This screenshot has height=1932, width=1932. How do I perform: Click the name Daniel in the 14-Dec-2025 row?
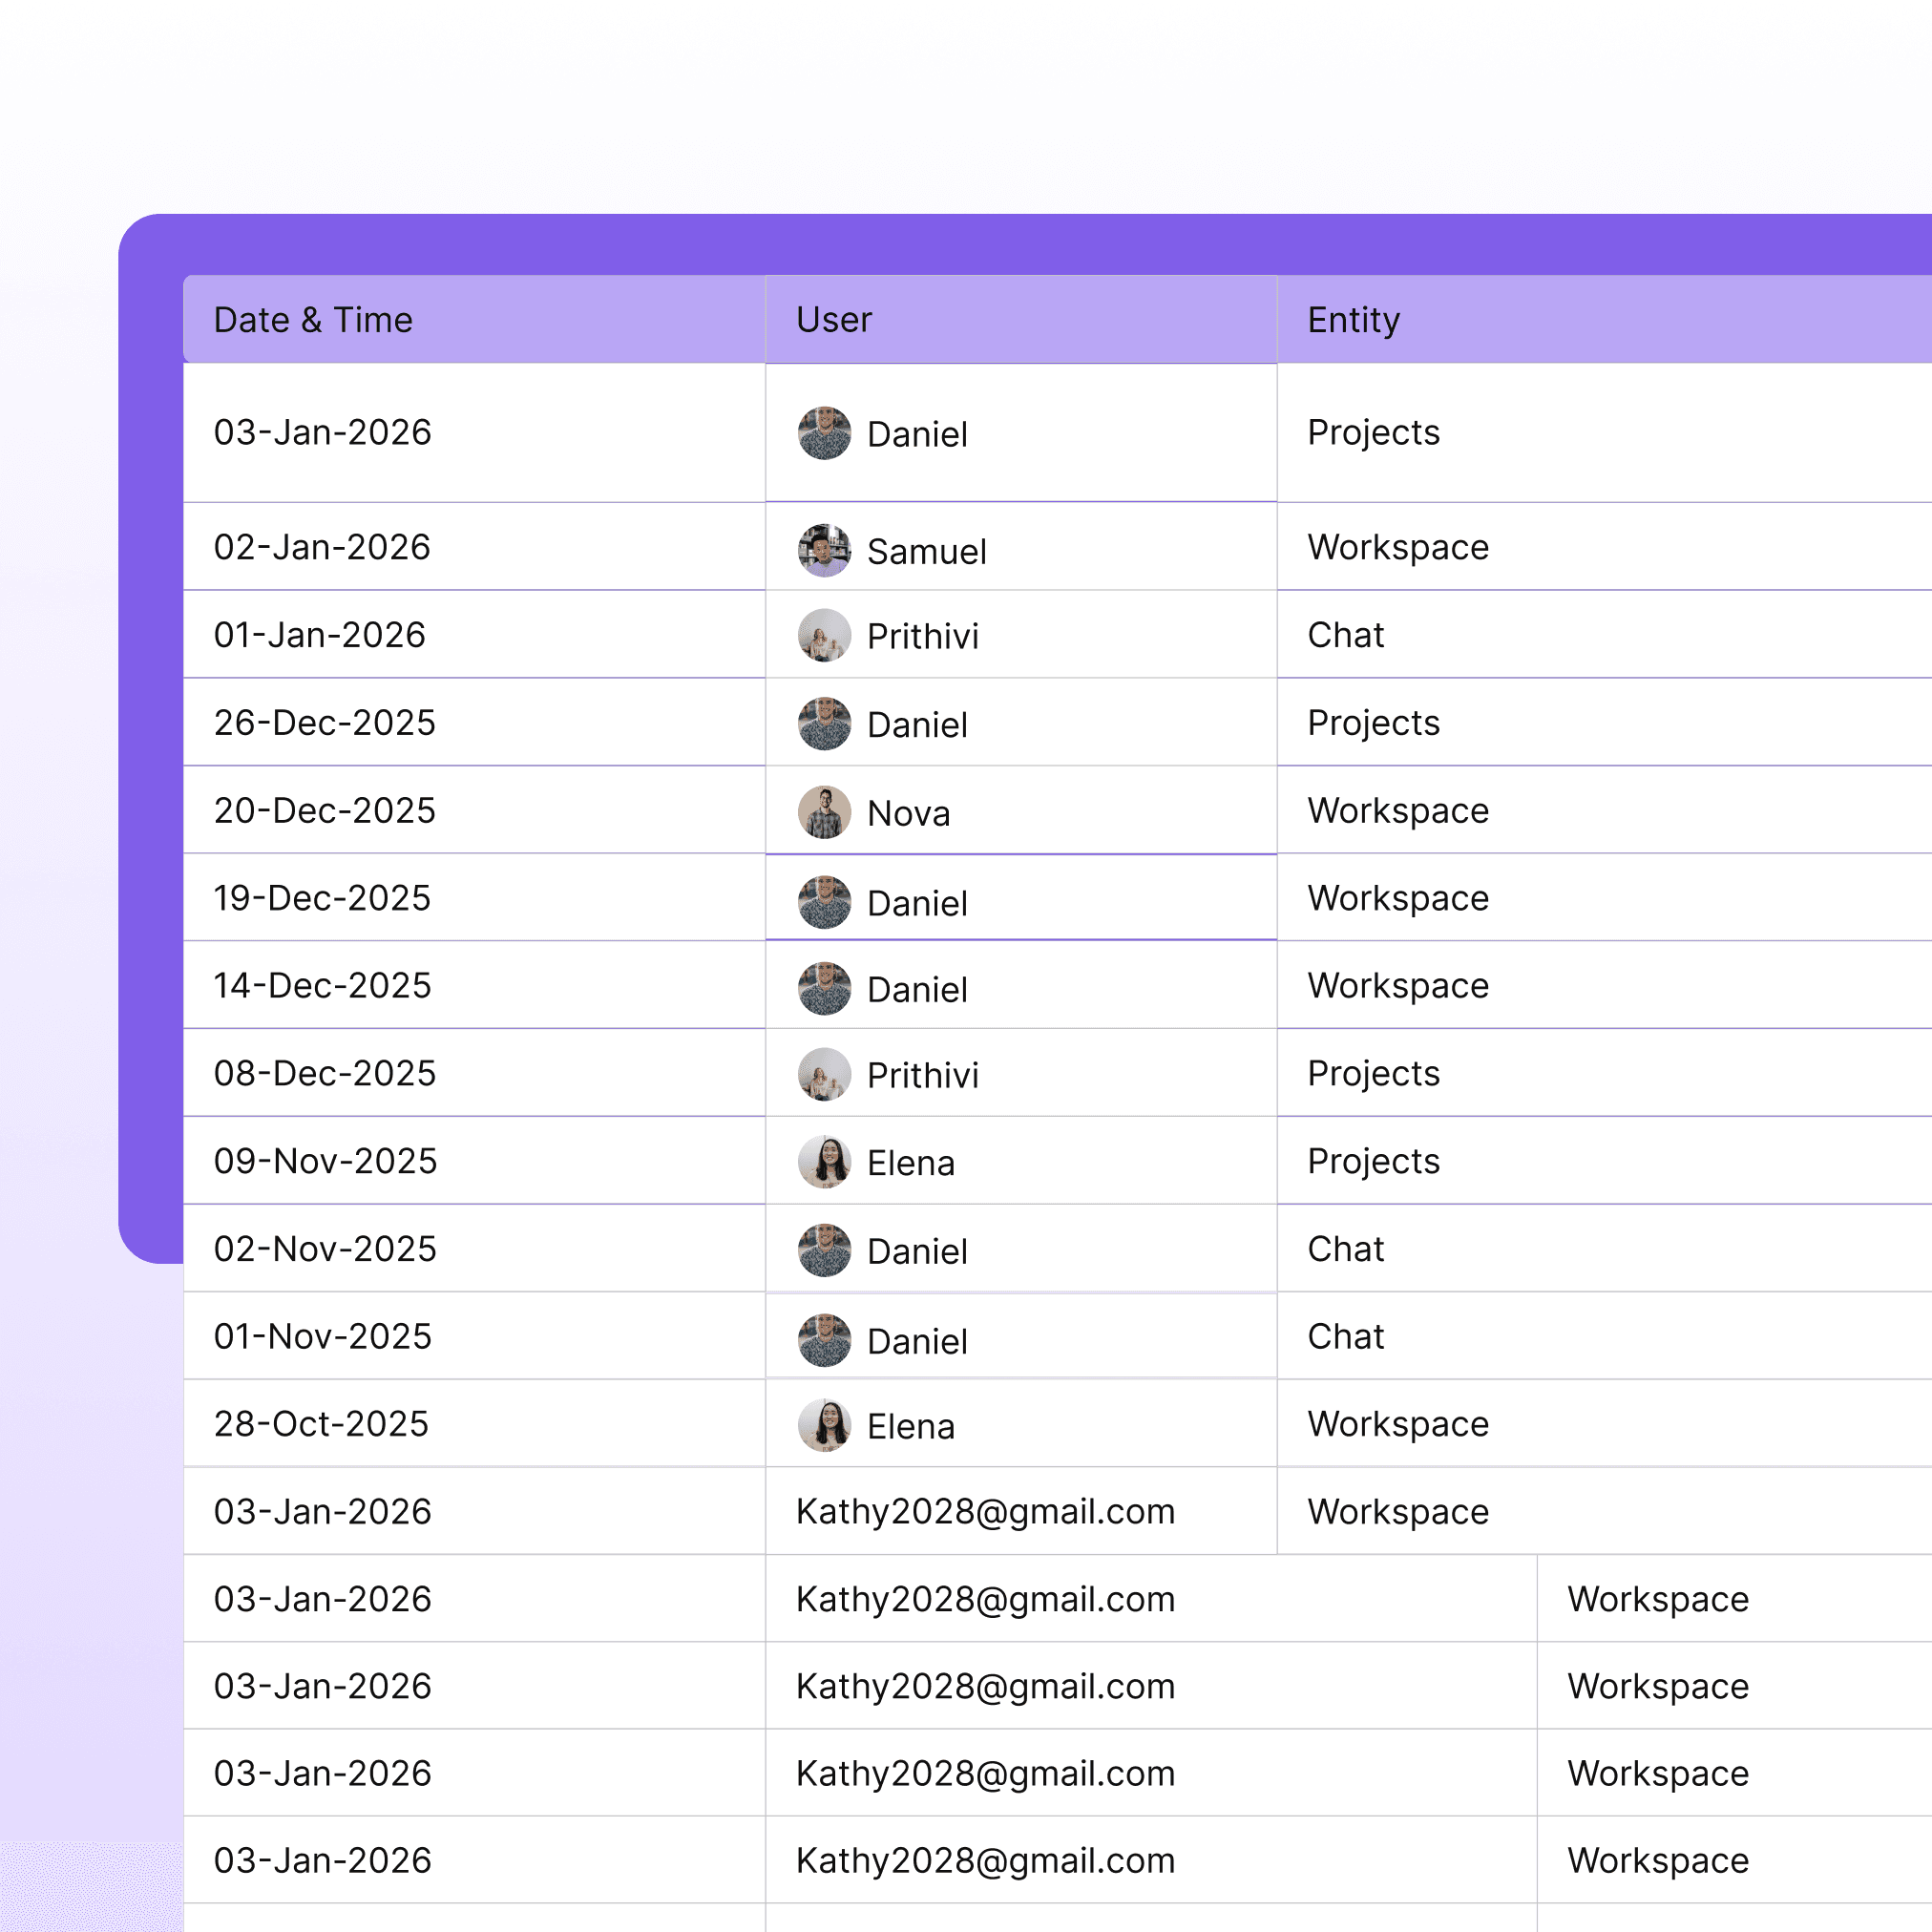[x=917, y=989]
